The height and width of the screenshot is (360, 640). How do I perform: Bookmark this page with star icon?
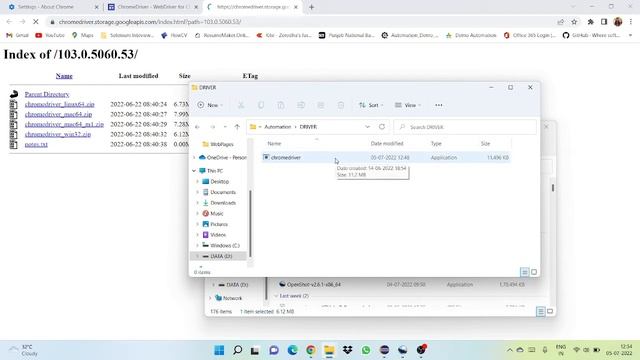574,22
